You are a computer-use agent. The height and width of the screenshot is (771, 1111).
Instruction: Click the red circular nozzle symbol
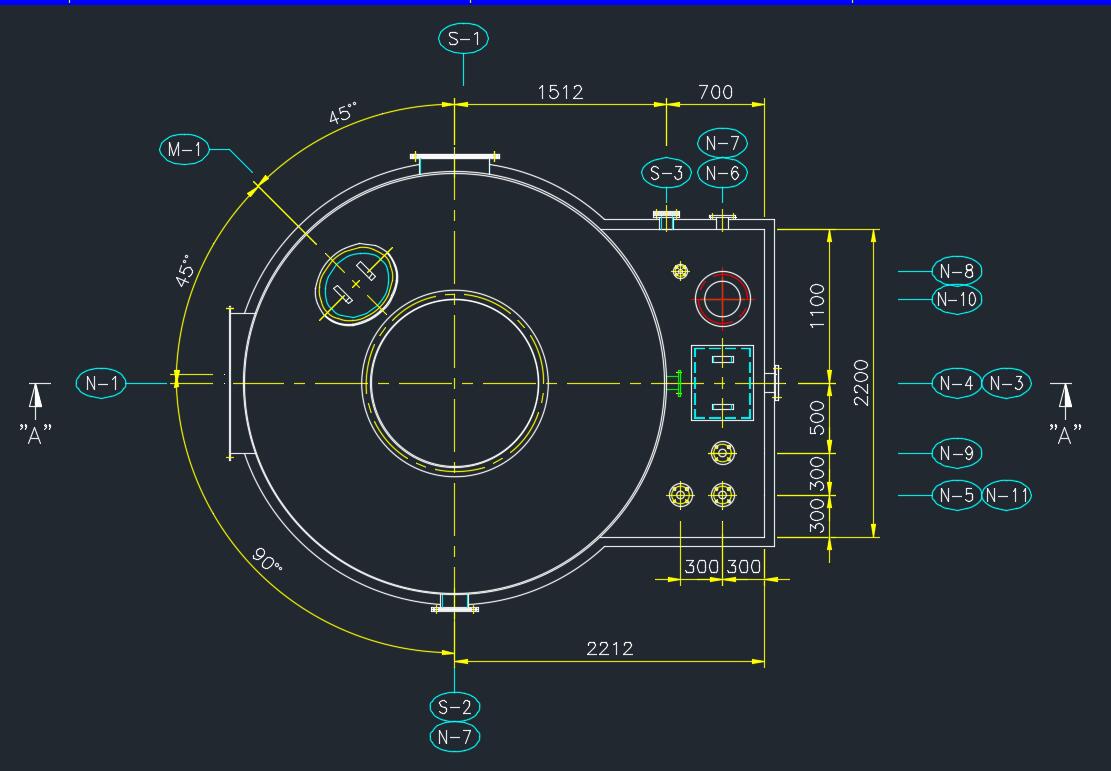point(722,297)
